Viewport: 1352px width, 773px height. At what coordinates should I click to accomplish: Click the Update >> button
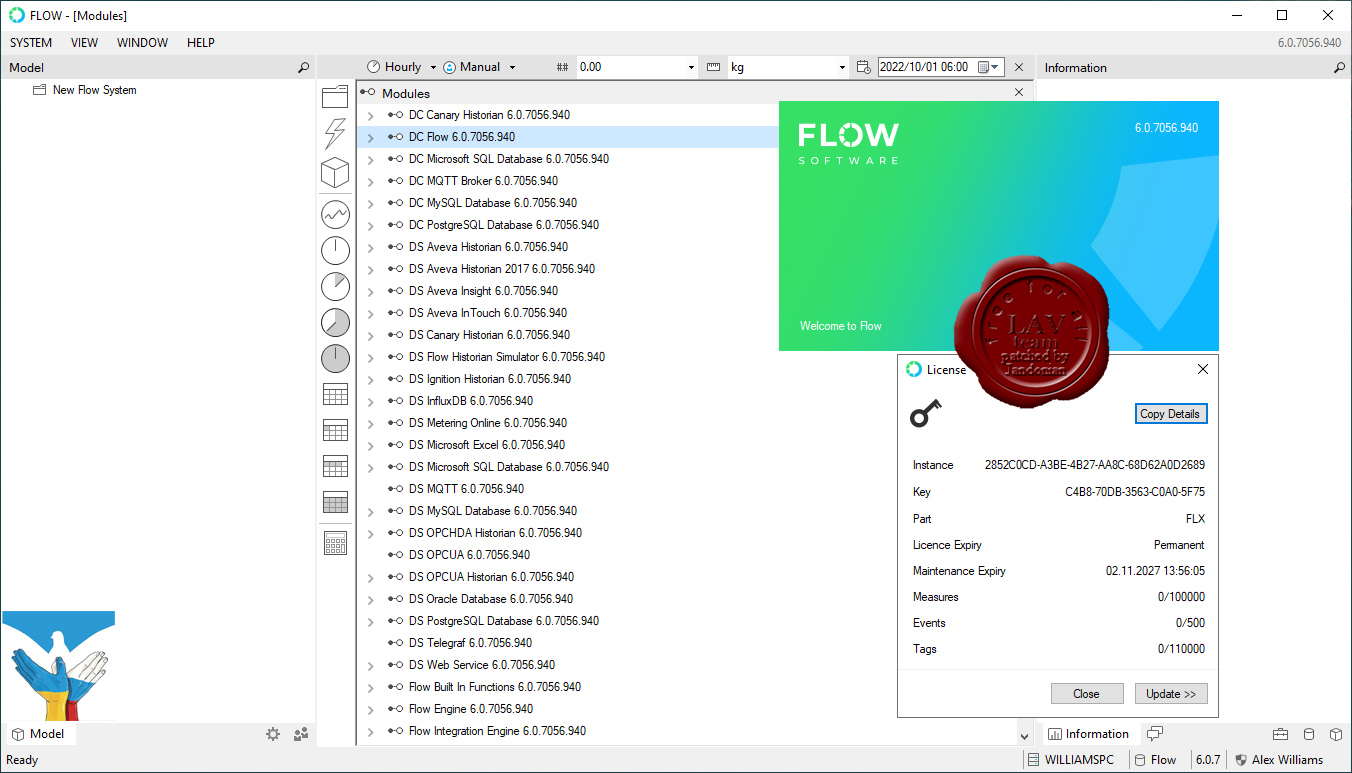1171,694
